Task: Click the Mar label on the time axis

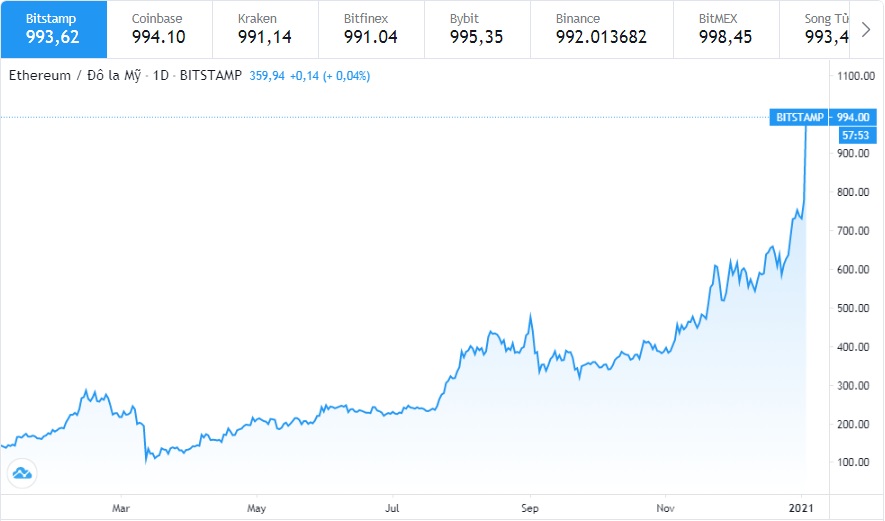Action: tap(121, 508)
